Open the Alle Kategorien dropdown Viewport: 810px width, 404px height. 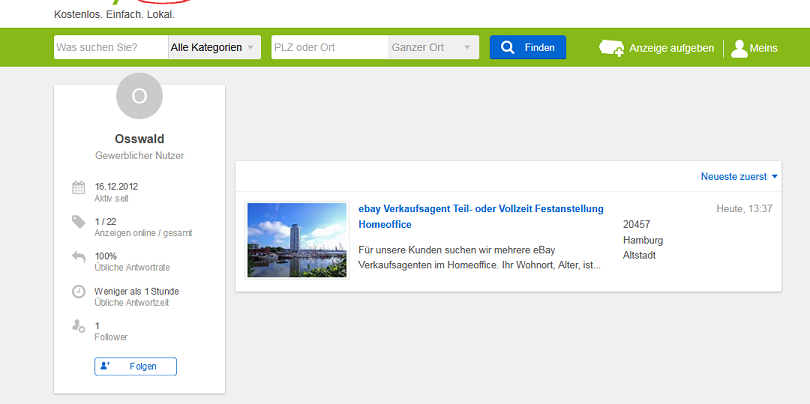pos(214,47)
